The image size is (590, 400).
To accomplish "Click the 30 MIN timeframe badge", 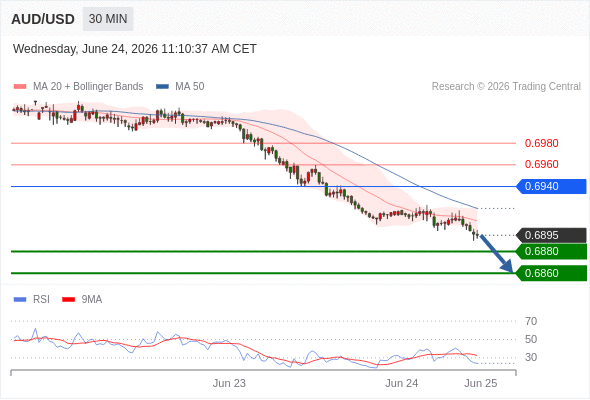I will pyautogui.click(x=108, y=19).
